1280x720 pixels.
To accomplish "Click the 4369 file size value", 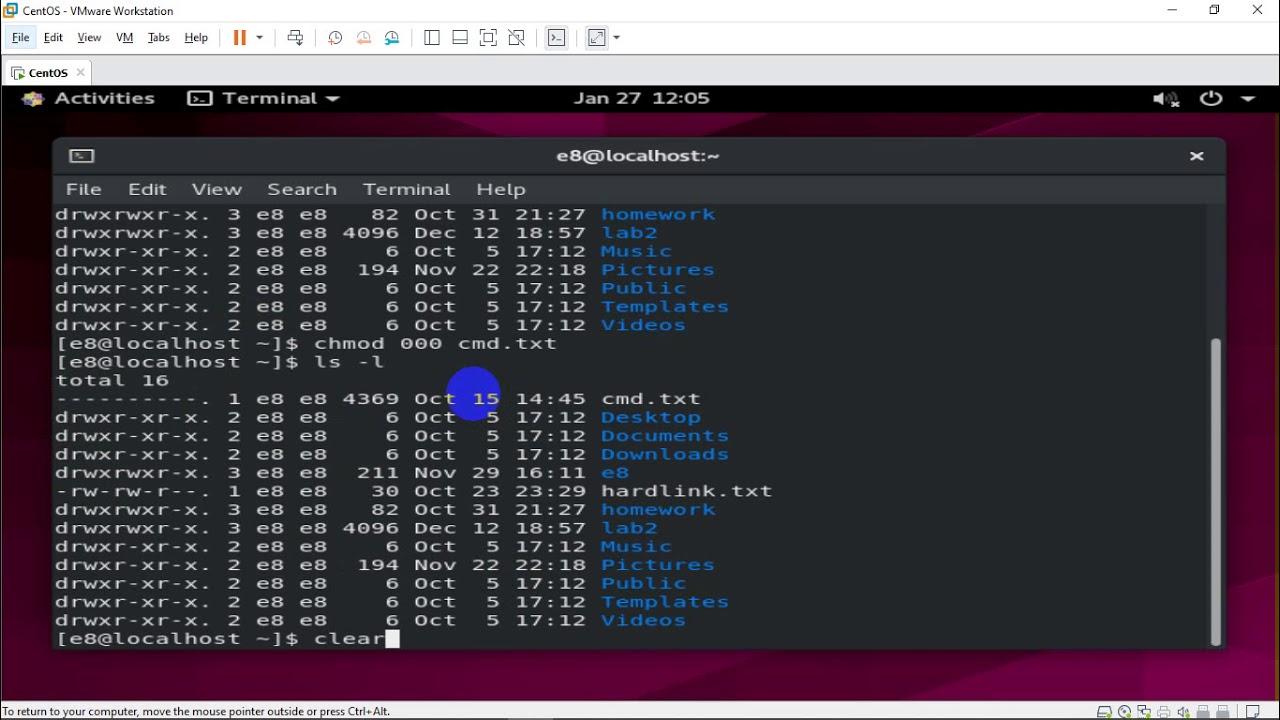I will coord(371,399).
